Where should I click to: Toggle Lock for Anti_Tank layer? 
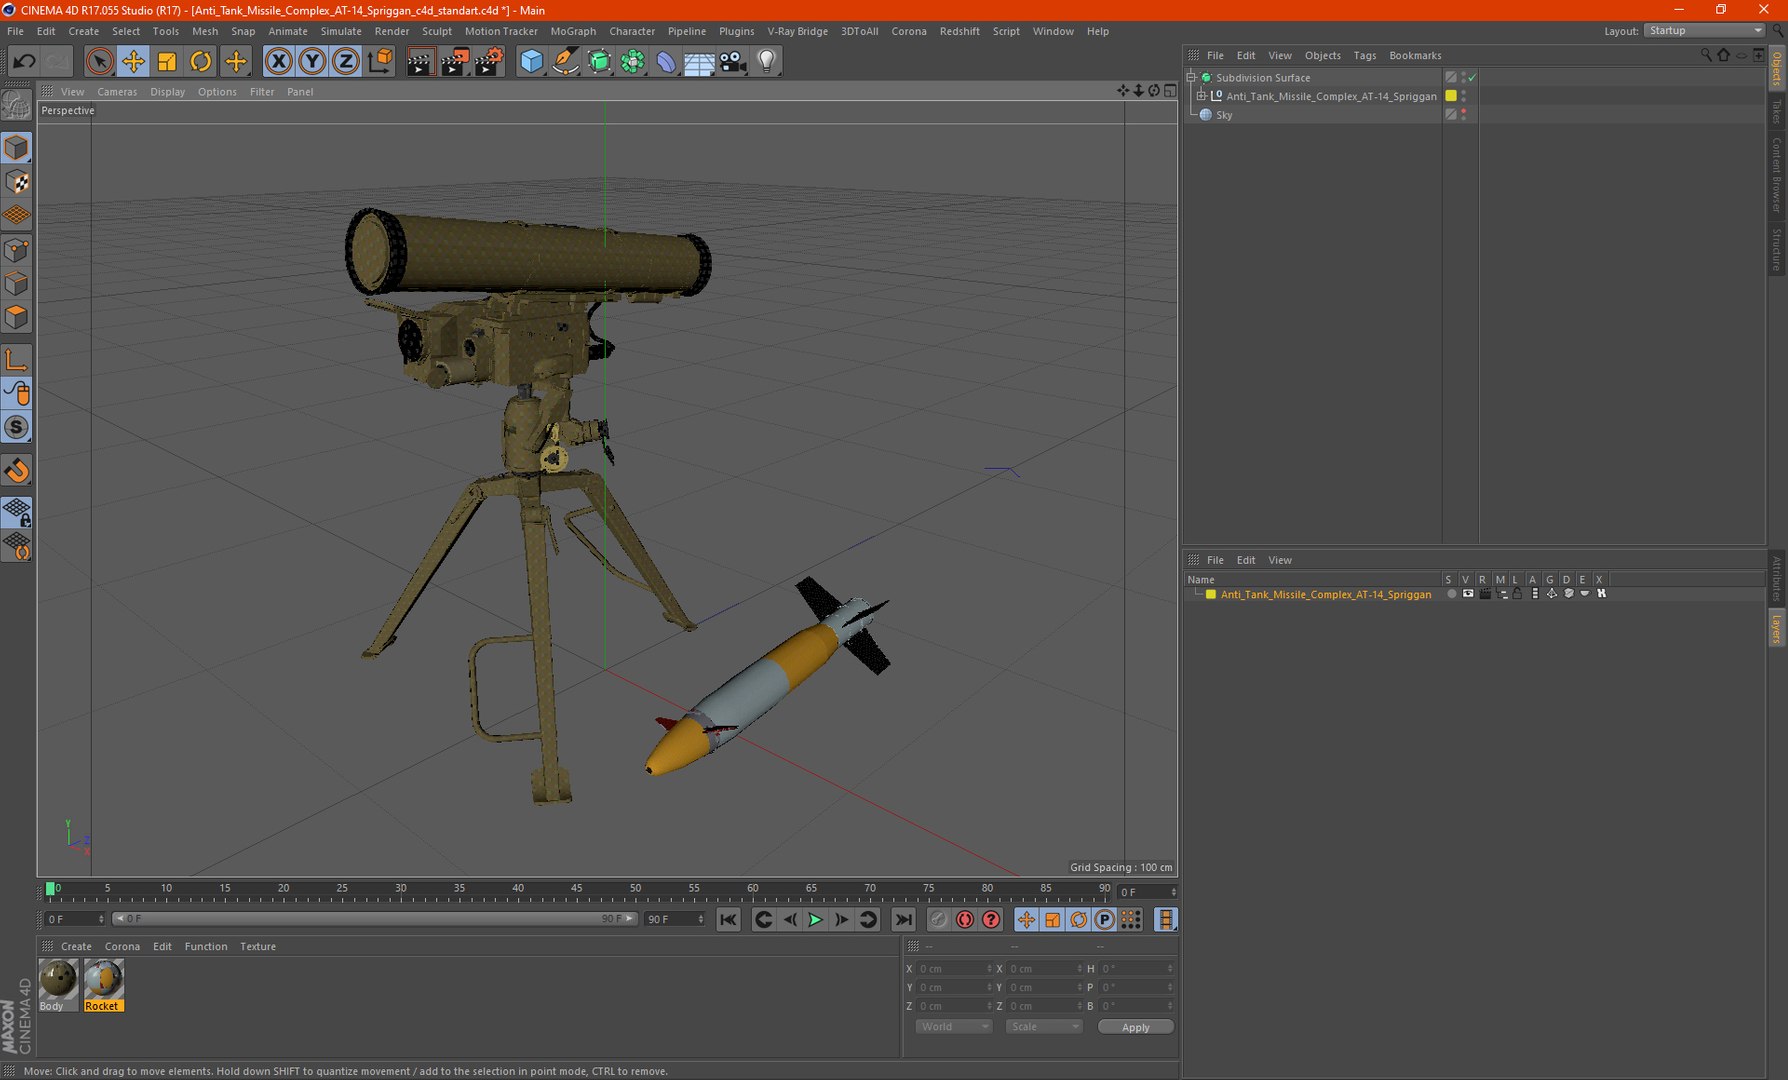coord(1518,594)
